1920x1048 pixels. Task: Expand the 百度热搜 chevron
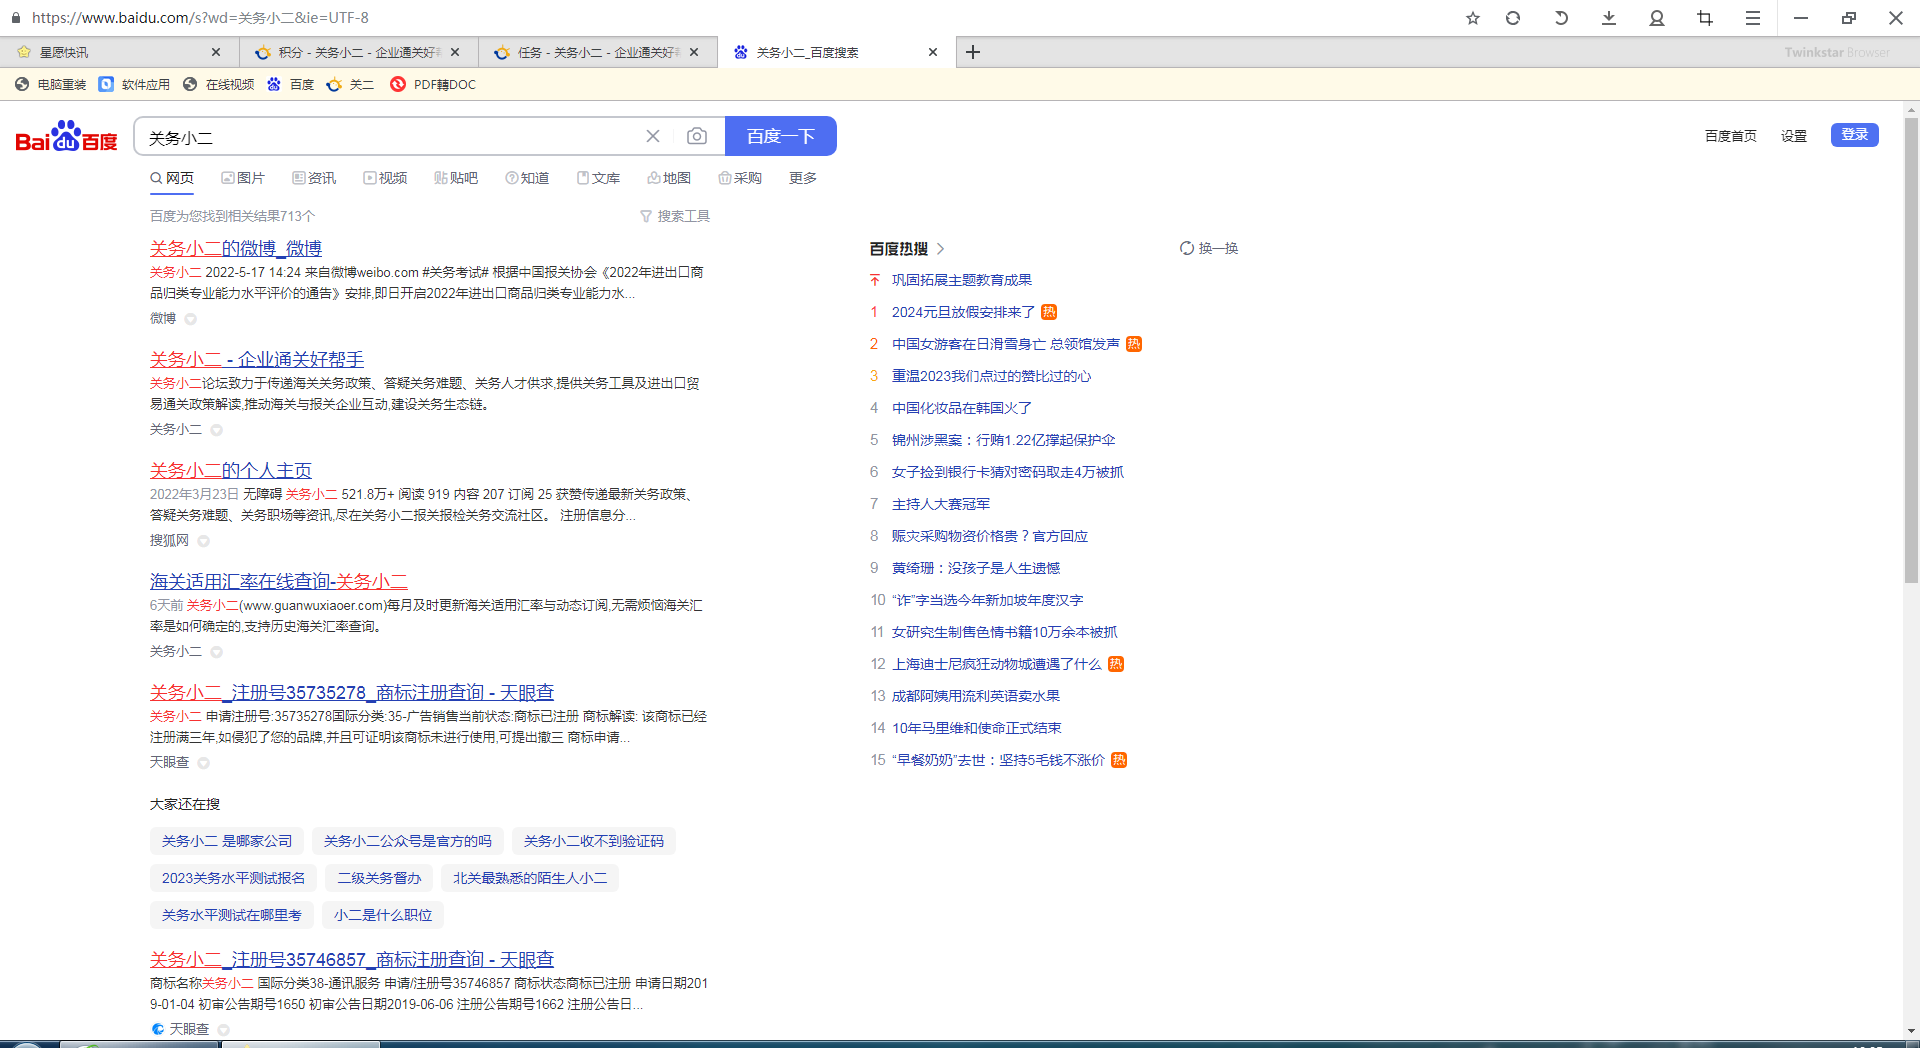[941, 248]
